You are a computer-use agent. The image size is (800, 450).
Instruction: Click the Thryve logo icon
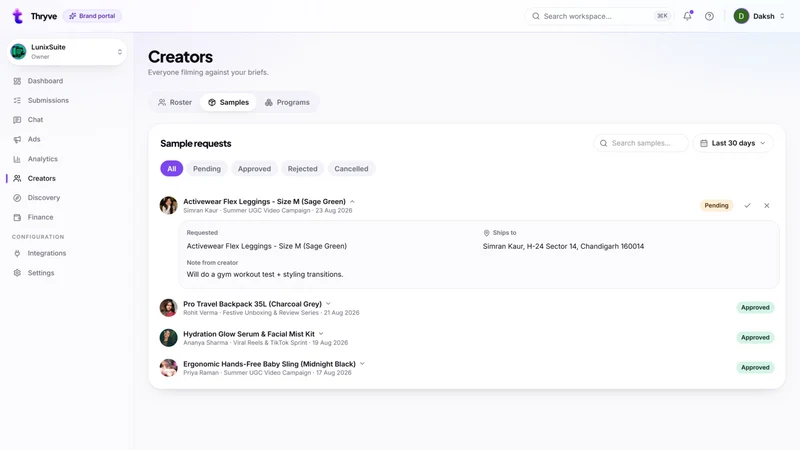coord(17,16)
